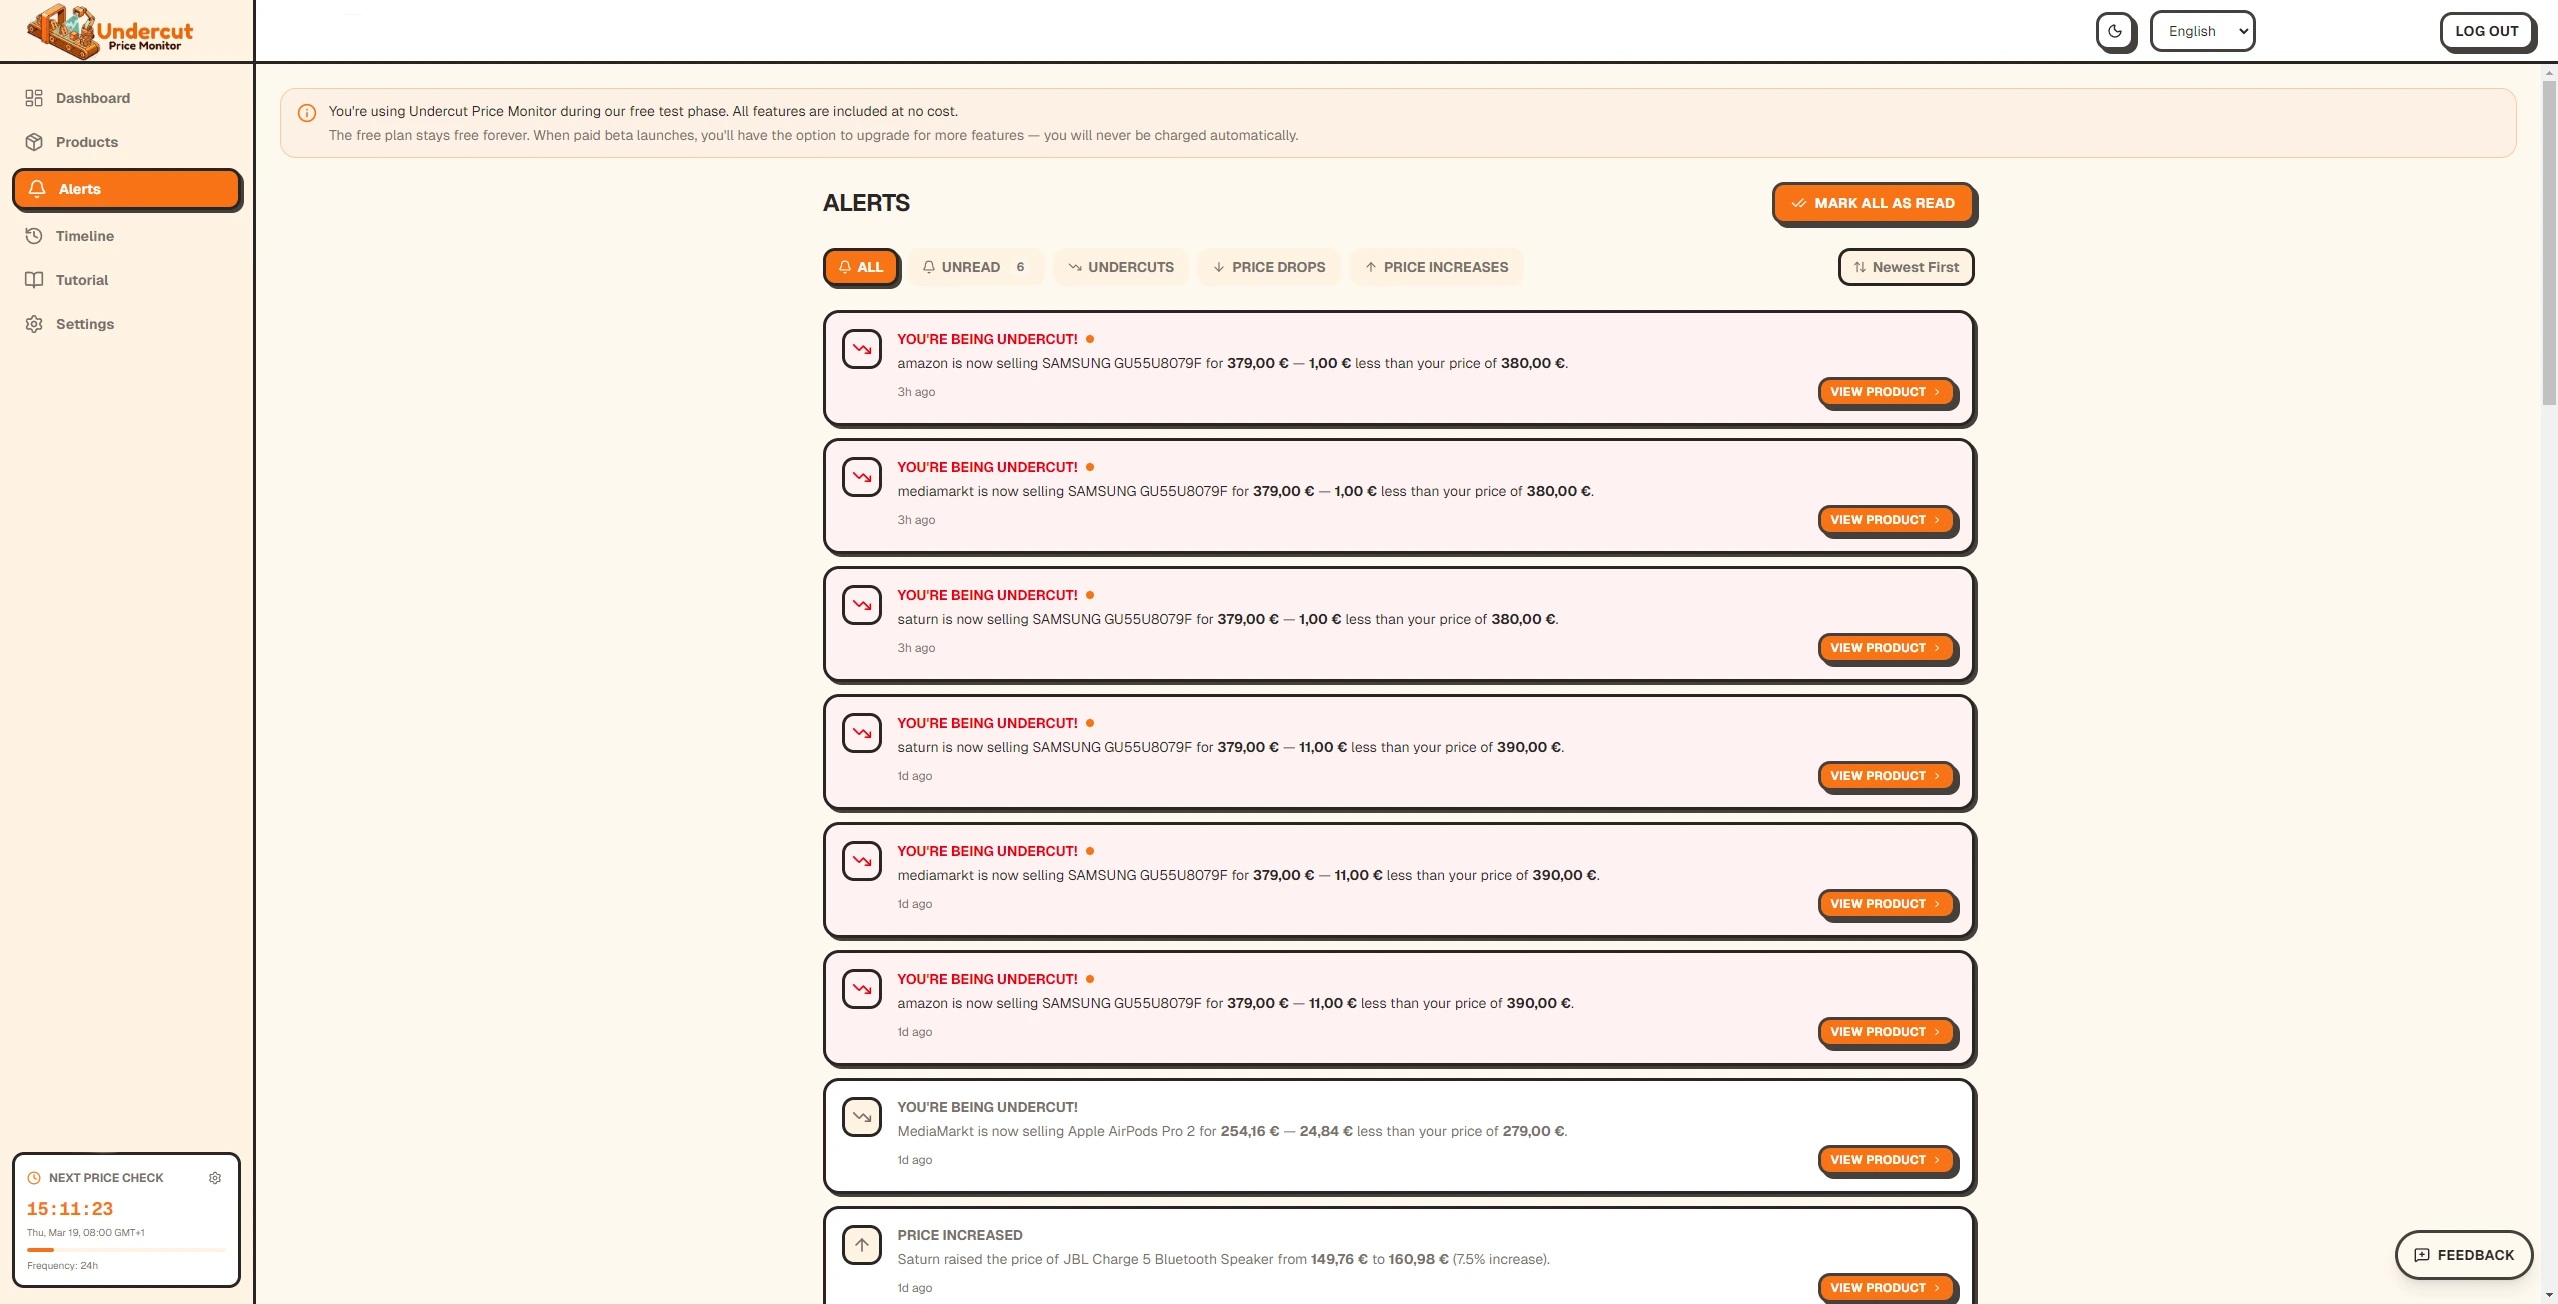Show only Price Increases alerts
The image size is (2558, 1304).
pos(1435,267)
